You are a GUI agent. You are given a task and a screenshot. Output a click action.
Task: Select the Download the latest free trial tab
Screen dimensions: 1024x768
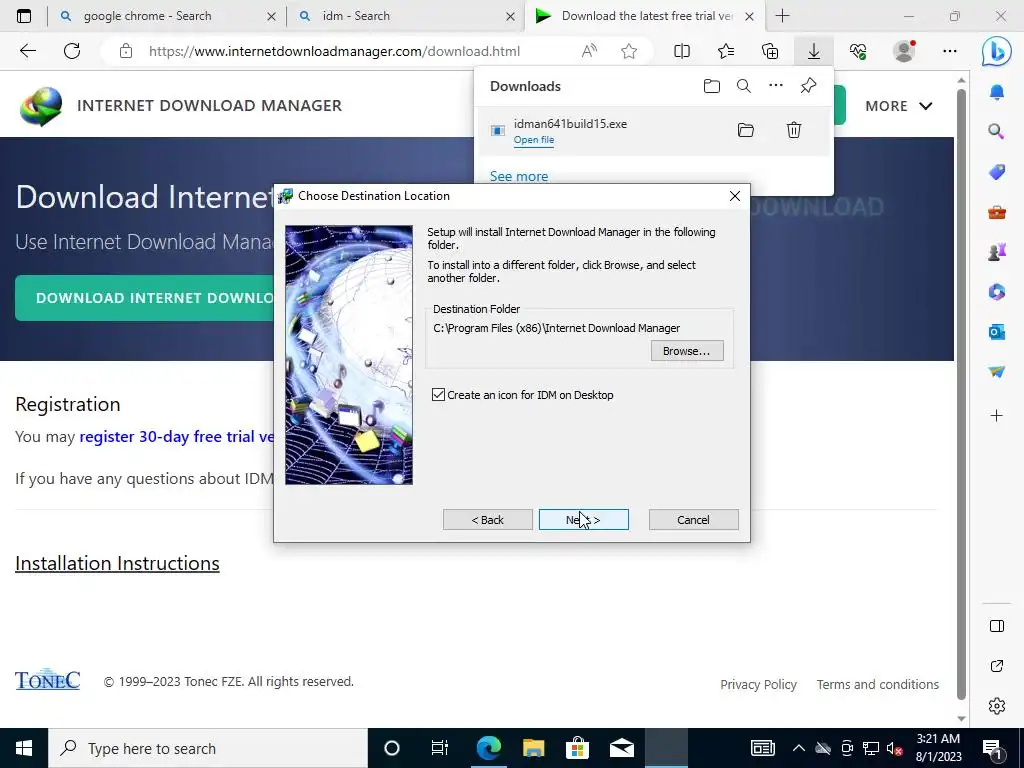[647, 16]
